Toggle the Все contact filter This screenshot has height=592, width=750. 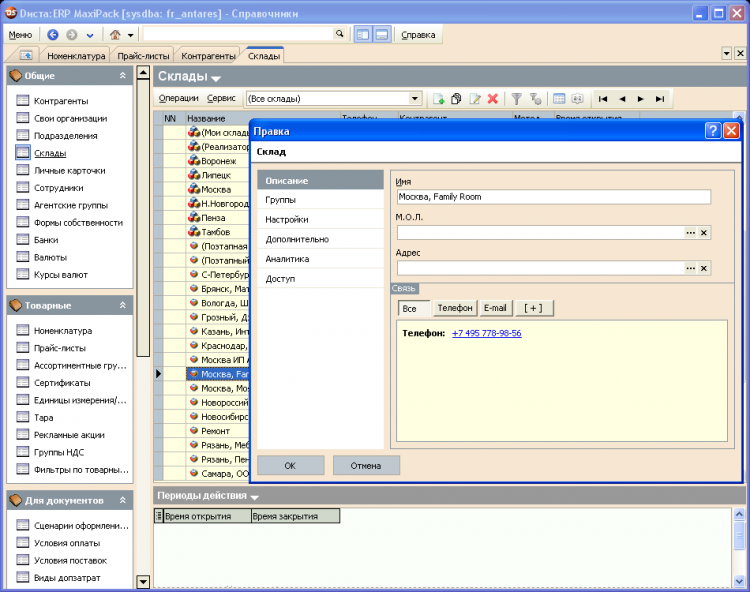tap(410, 308)
